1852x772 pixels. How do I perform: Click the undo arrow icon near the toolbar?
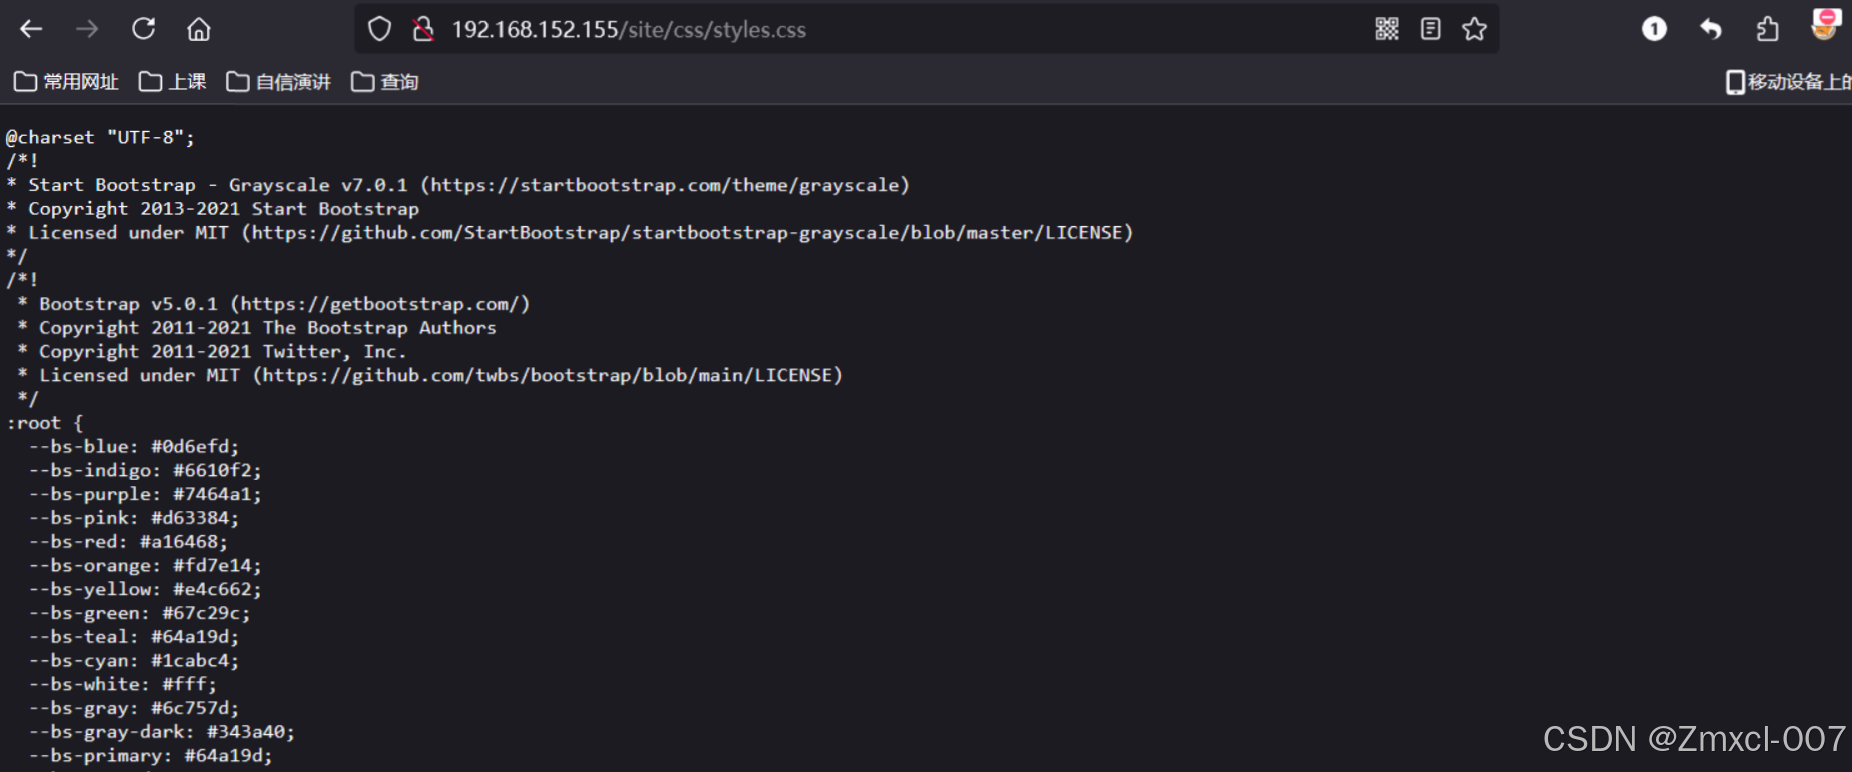click(1710, 29)
